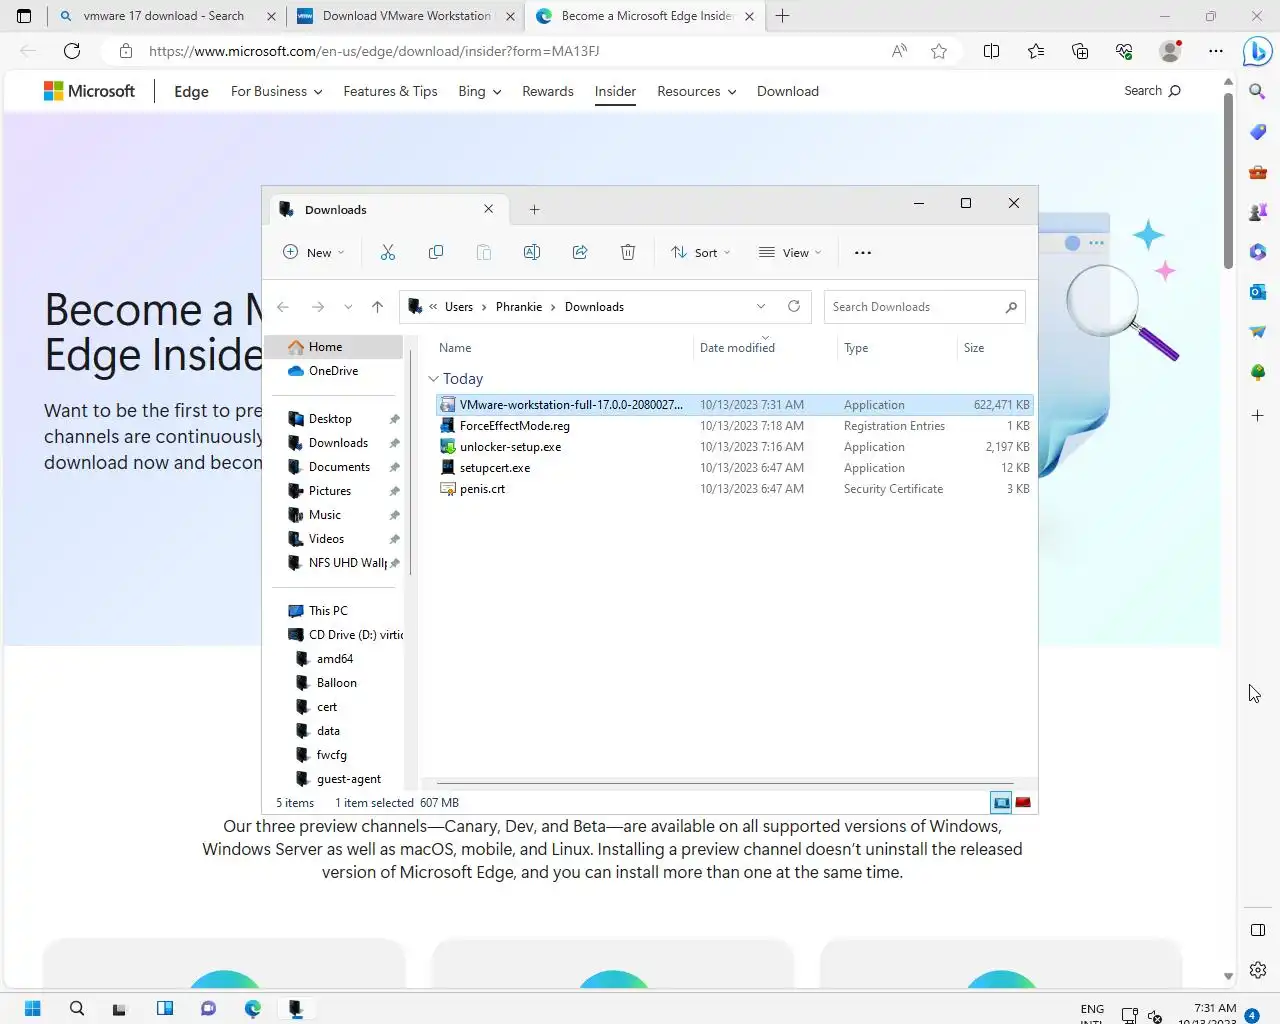
Task: Click the Copy icon in Explorer toolbar
Action: 436,252
